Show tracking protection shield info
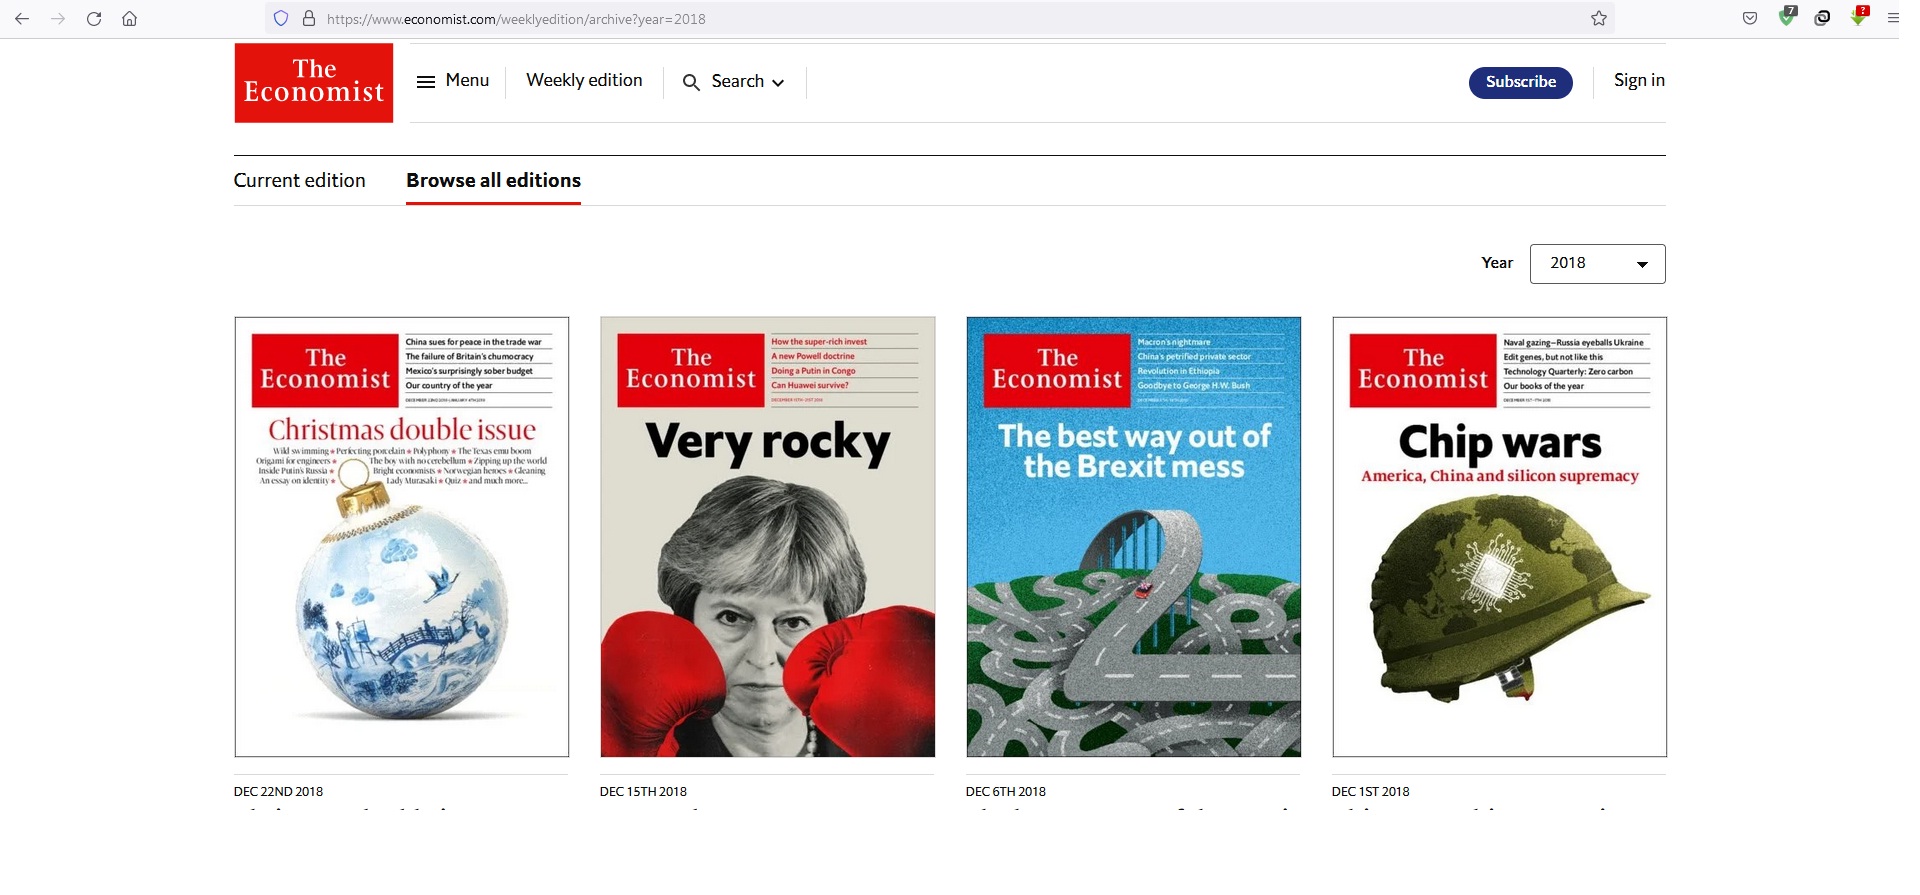Image resolution: width=1920 pixels, height=895 pixels. coord(281,19)
